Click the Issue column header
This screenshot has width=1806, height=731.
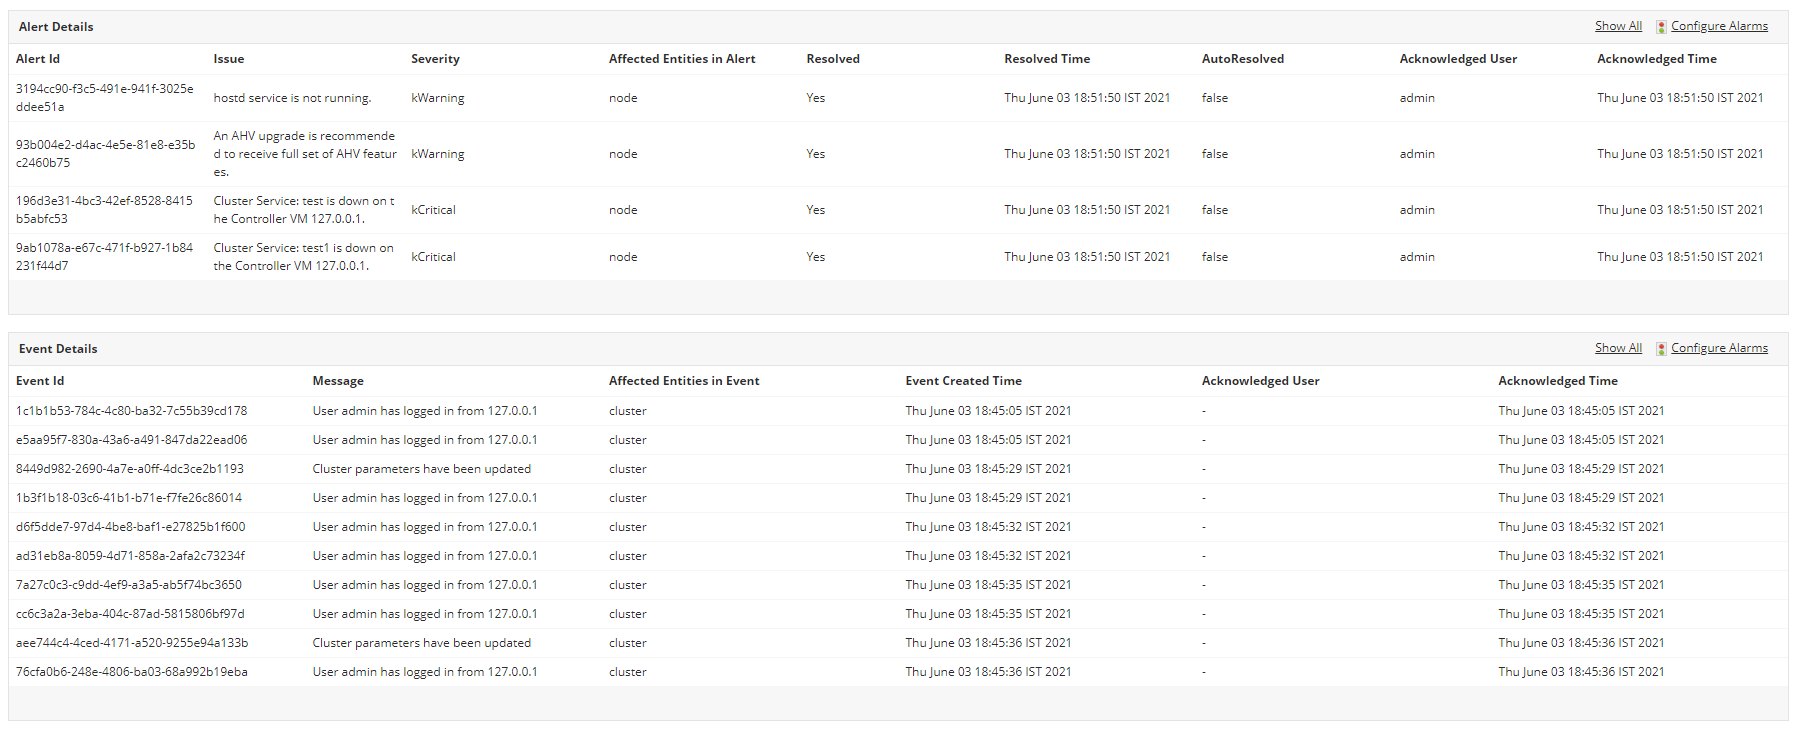tap(228, 59)
